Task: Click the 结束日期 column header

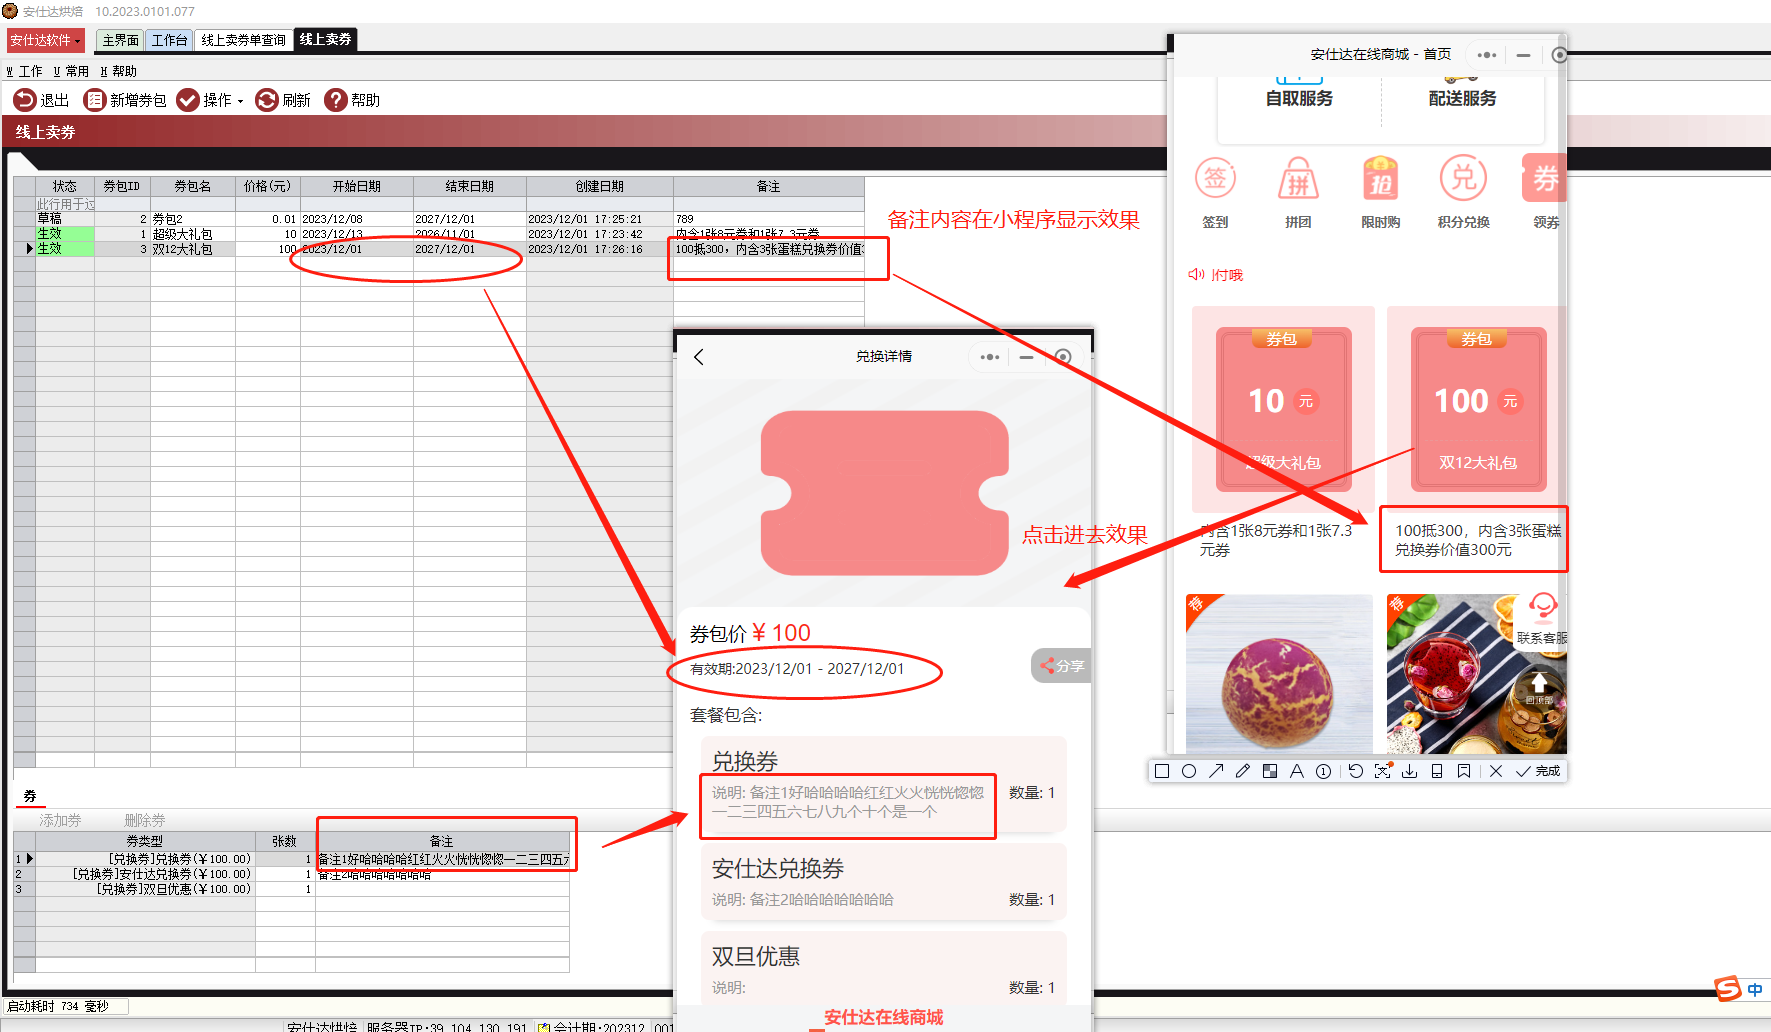Action: (470, 186)
